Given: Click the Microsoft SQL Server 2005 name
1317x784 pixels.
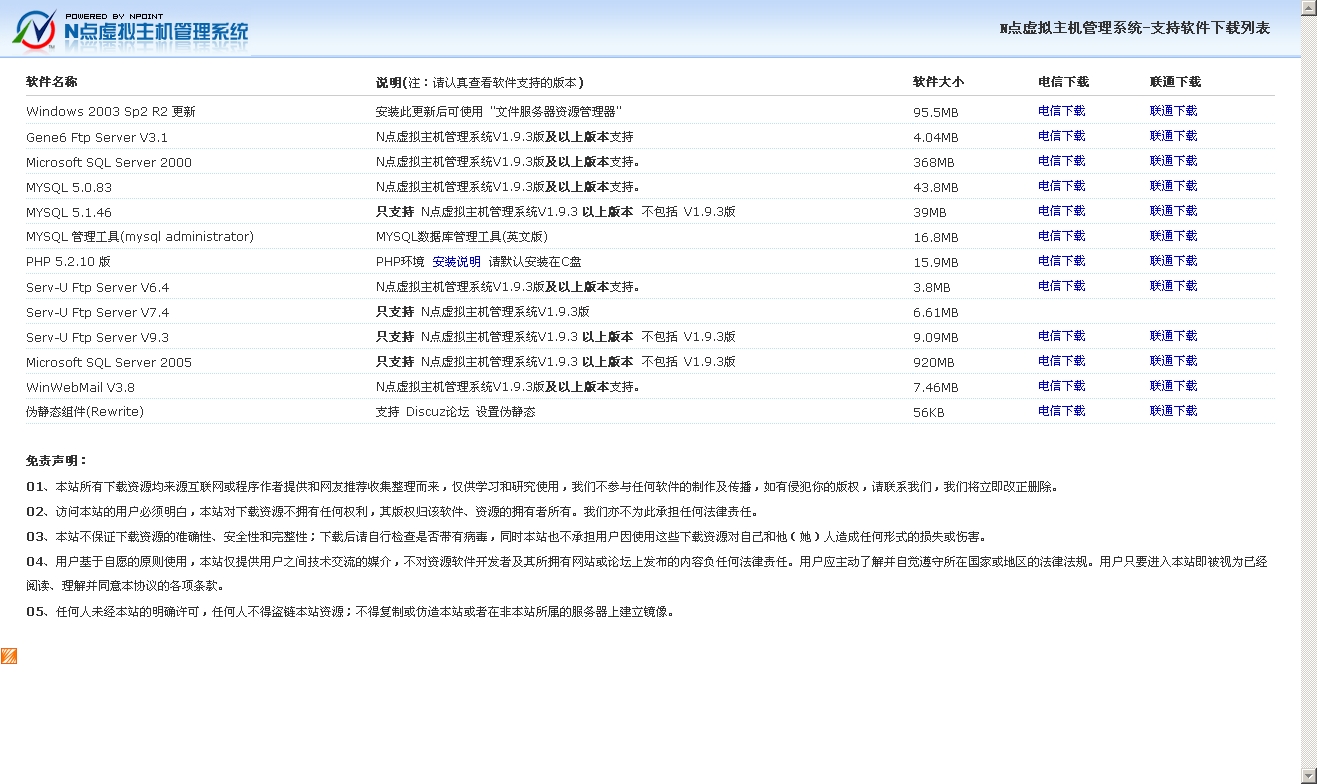Looking at the screenshot, I should click(x=109, y=362).
